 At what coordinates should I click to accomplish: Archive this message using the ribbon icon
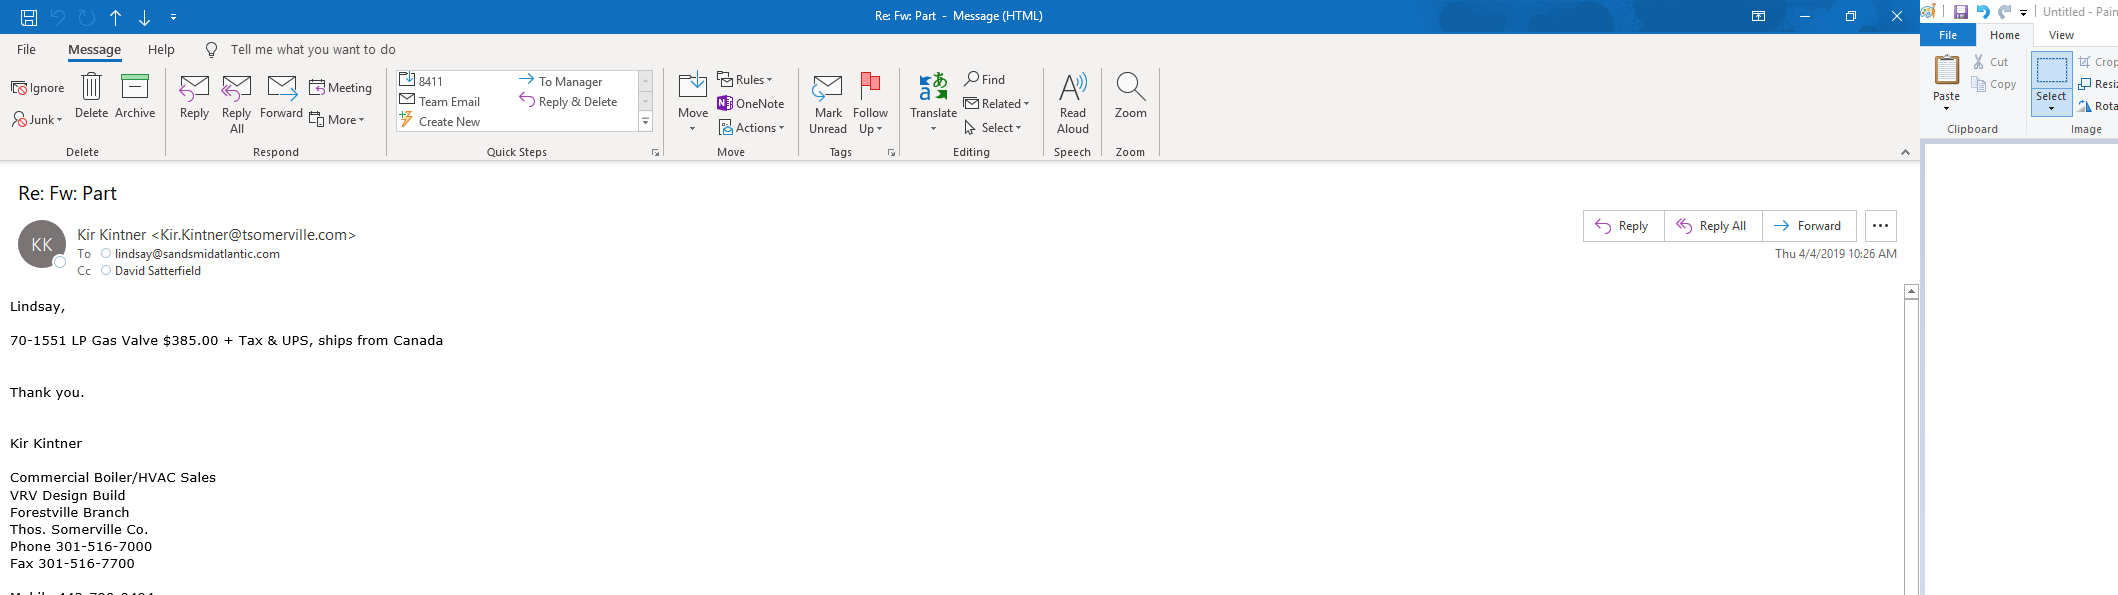click(135, 88)
